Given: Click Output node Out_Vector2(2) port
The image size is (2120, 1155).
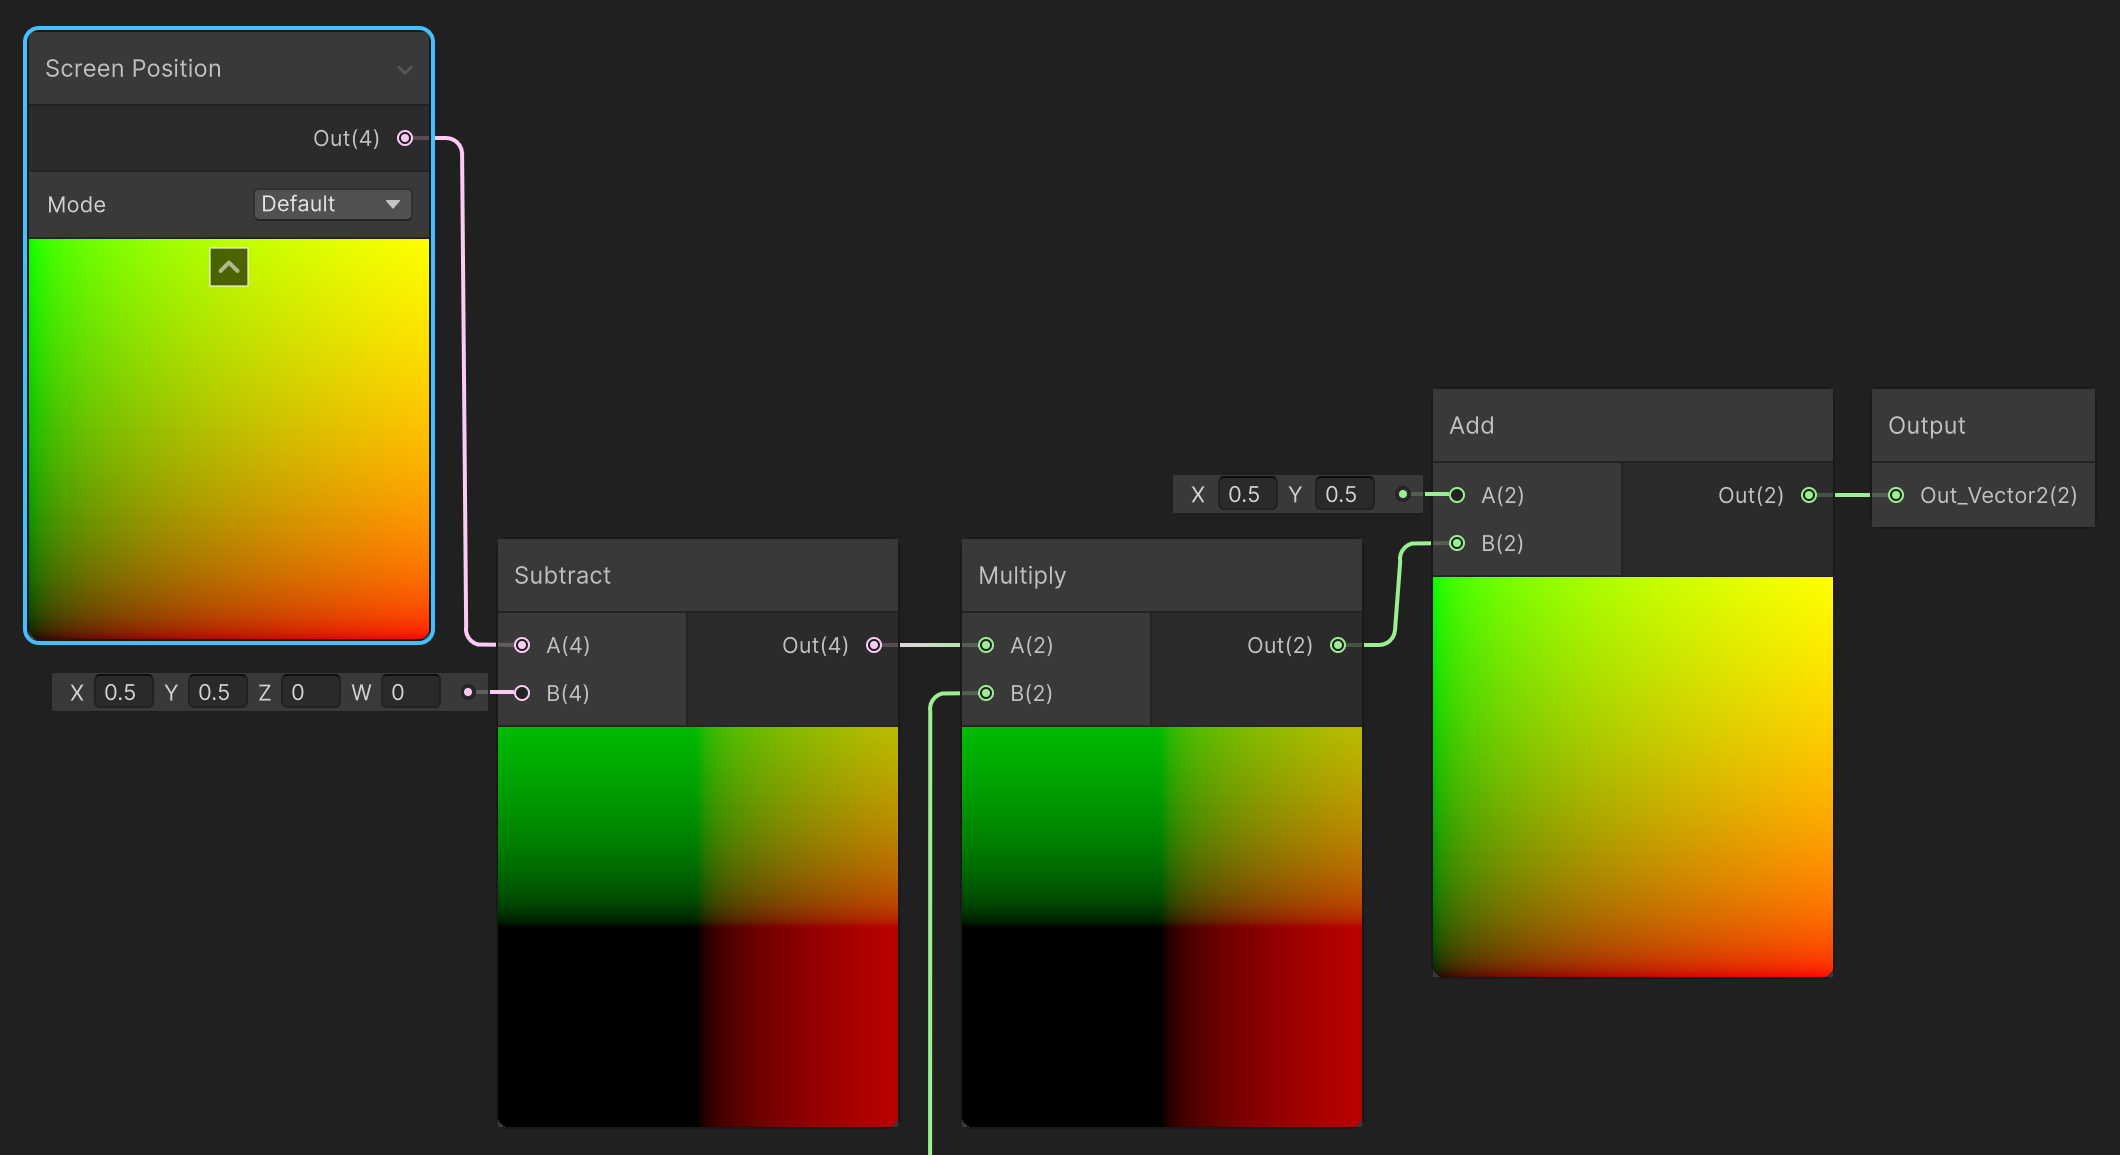Looking at the screenshot, I should click(1896, 495).
